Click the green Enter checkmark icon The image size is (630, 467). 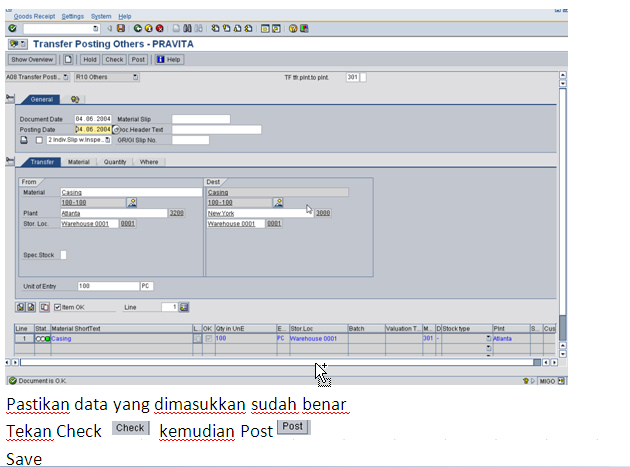(x=13, y=29)
